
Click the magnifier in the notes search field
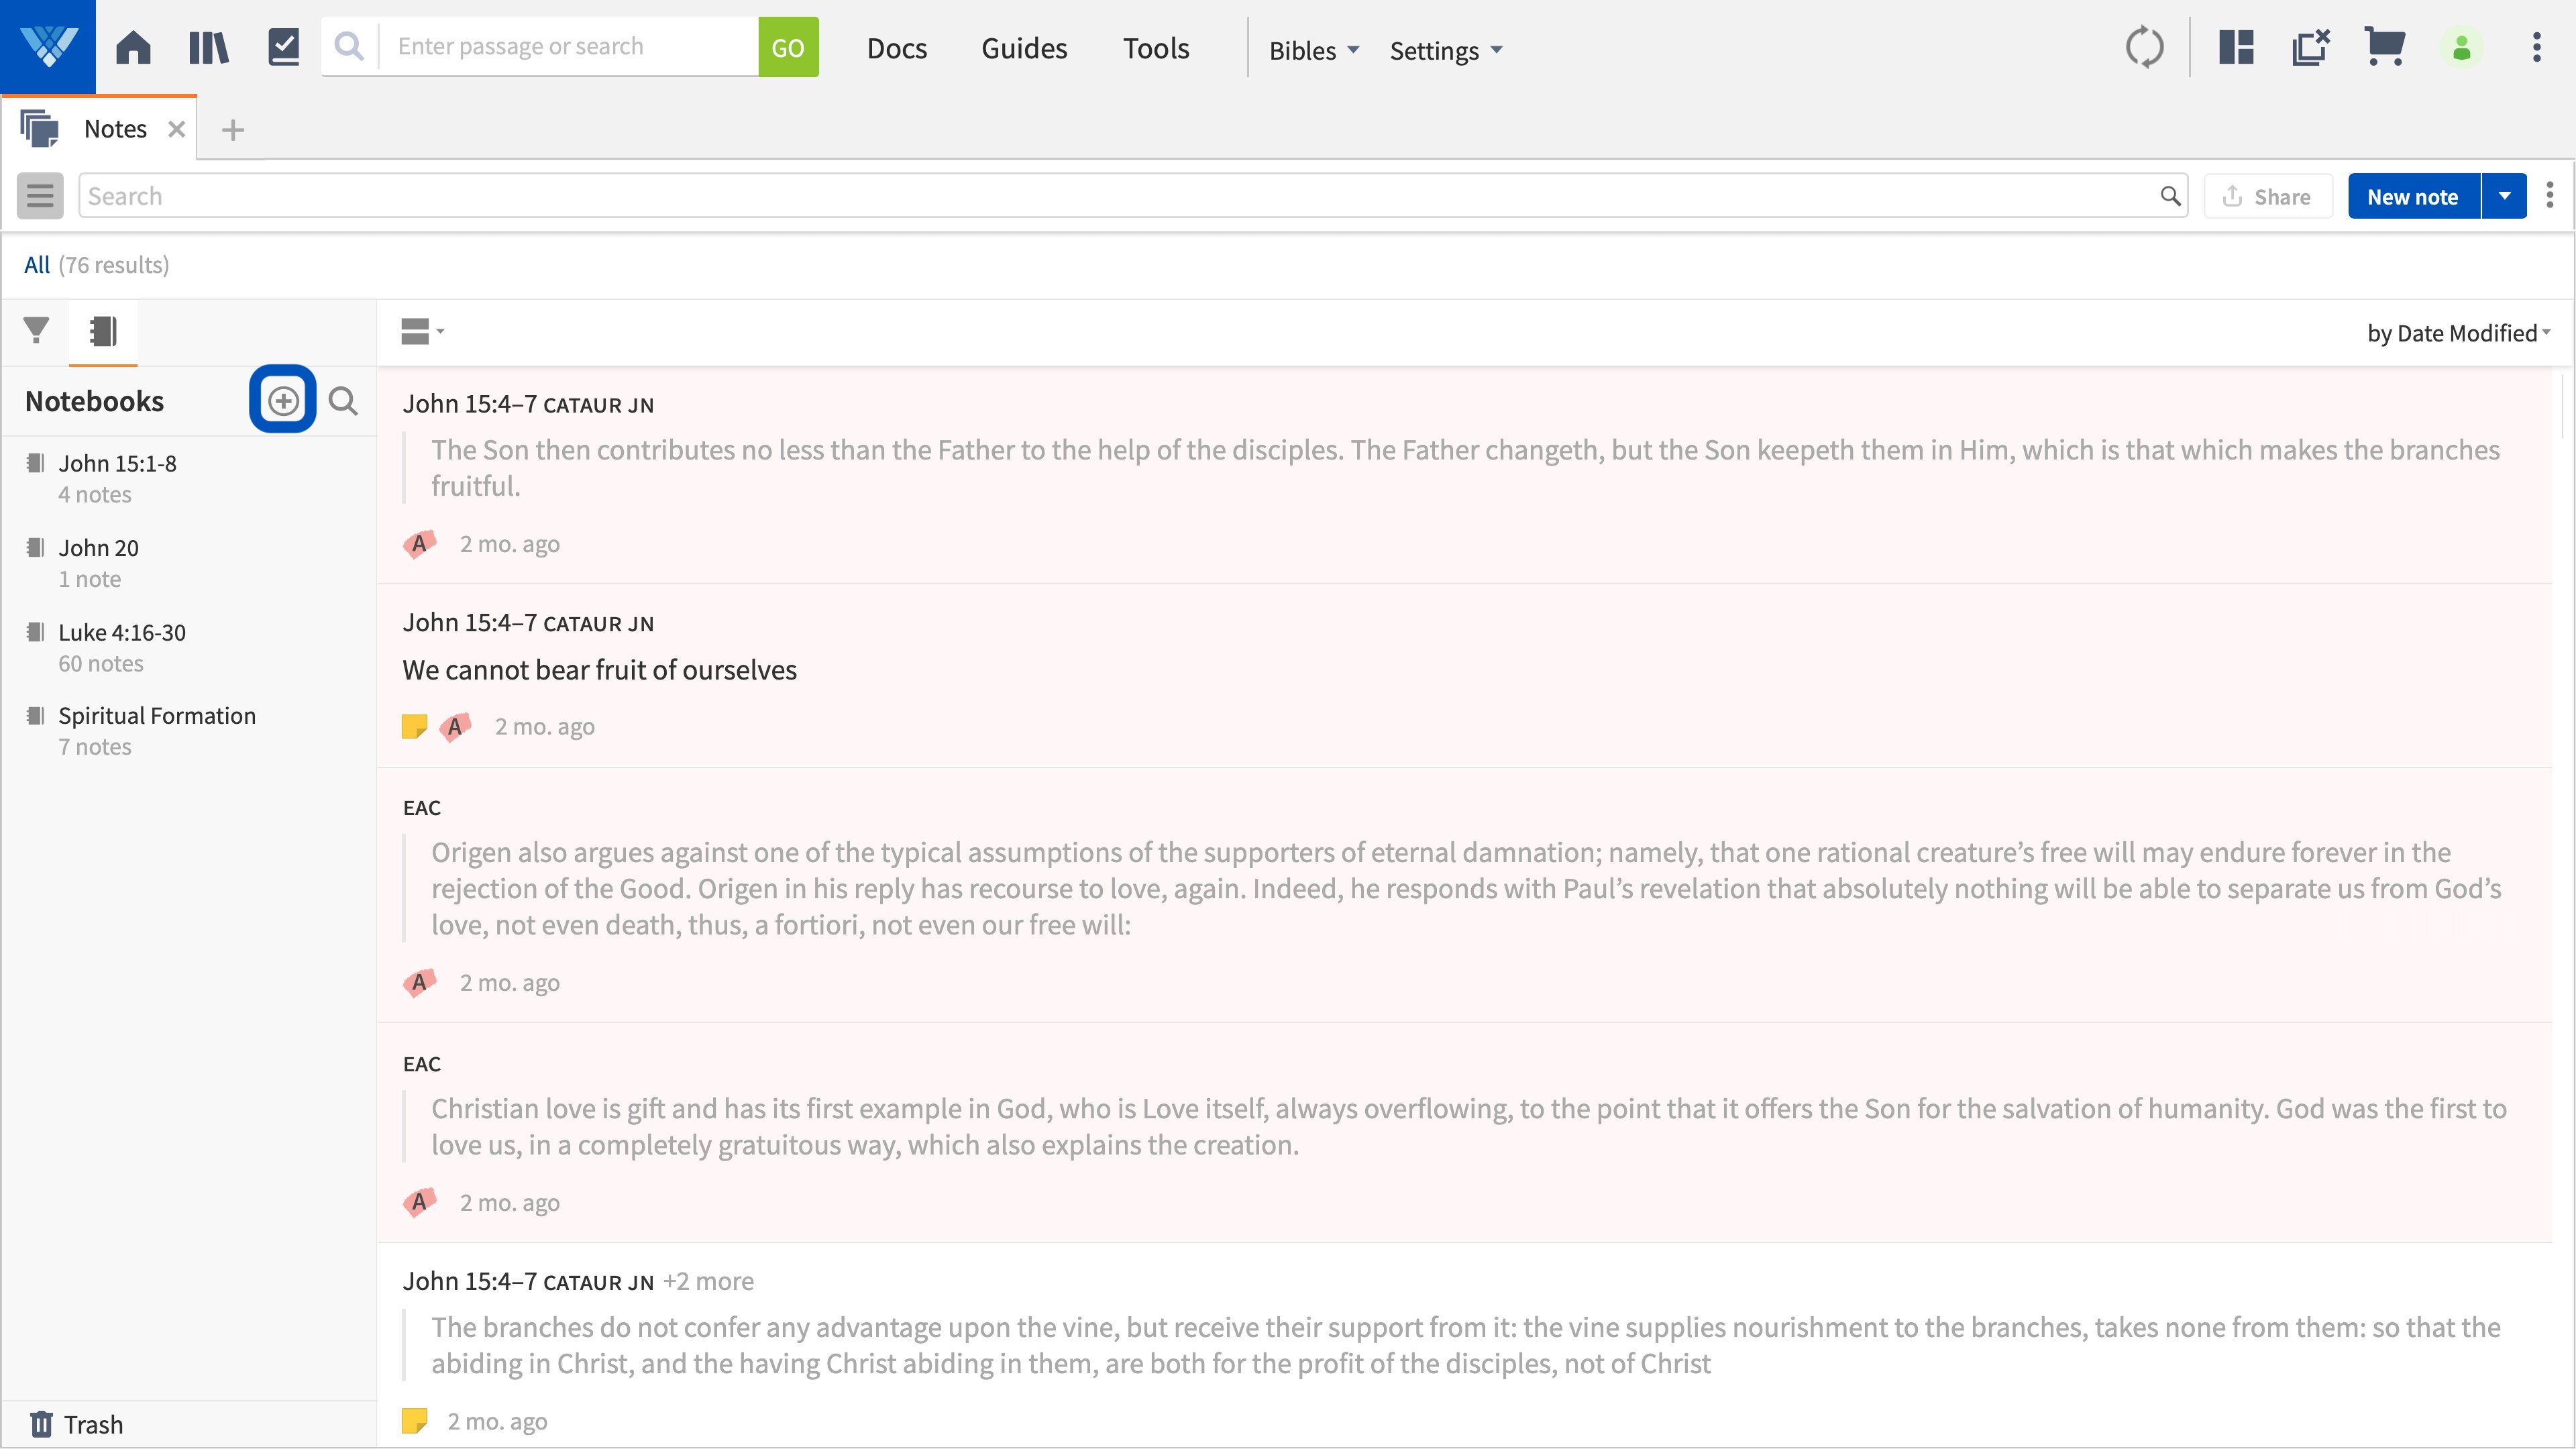click(x=2169, y=196)
